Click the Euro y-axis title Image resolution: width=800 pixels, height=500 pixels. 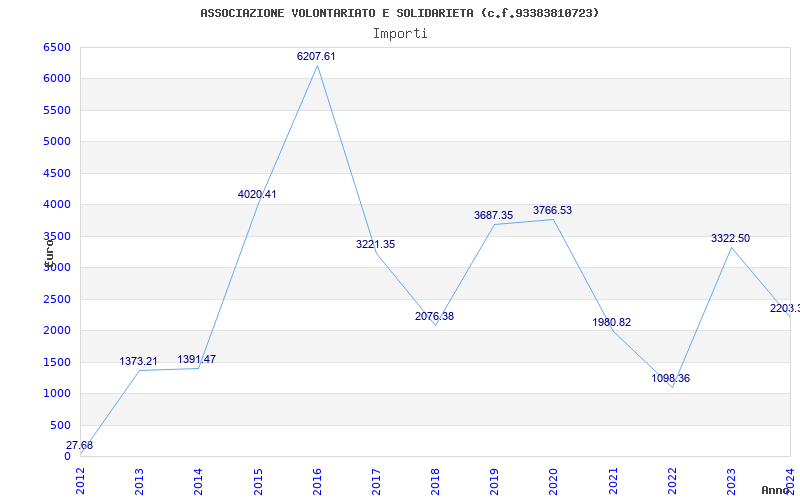tap(48, 253)
